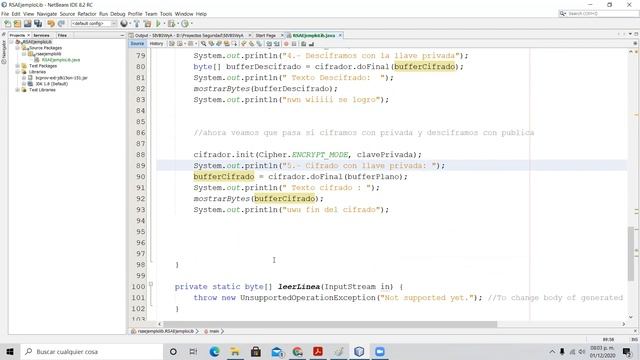
Task: Click the Undo arrow icon
Action: coord(51,24)
